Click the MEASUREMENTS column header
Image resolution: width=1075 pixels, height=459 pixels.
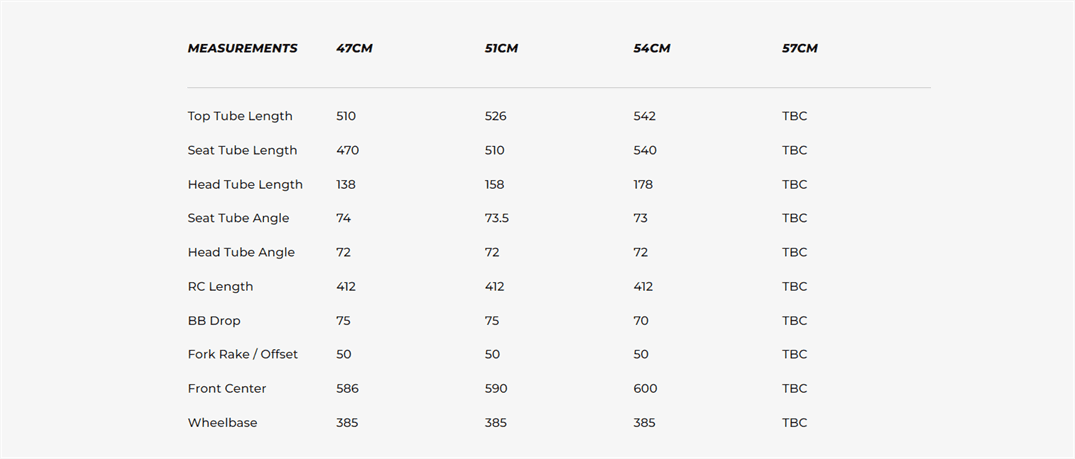click(243, 49)
